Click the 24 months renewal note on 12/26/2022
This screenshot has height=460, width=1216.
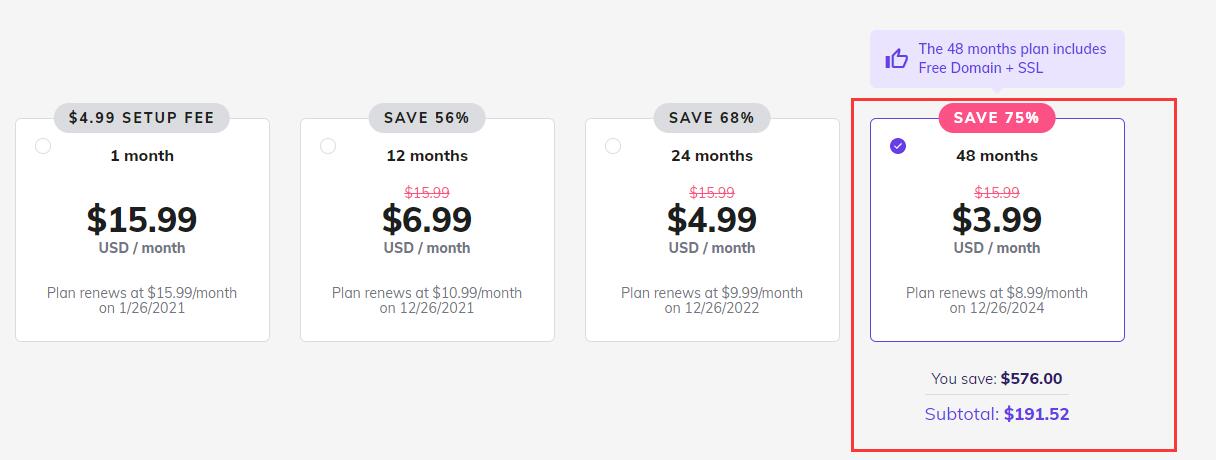click(x=712, y=300)
